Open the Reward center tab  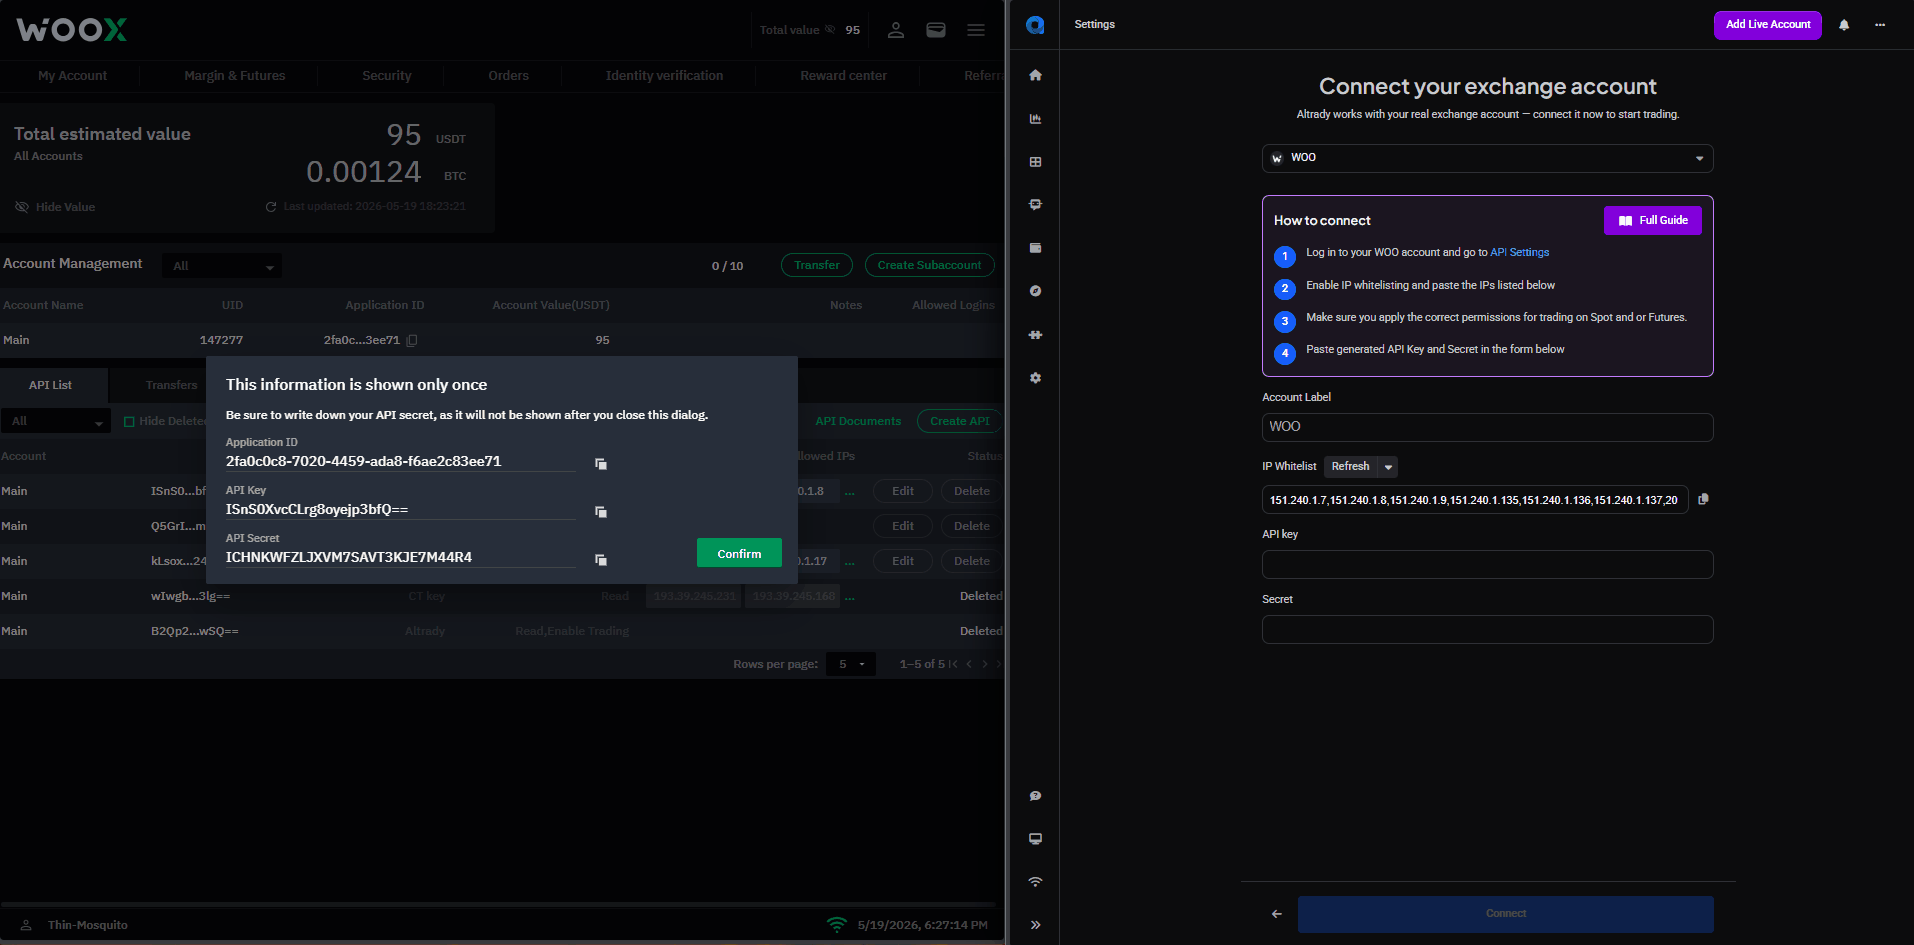pos(843,76)
